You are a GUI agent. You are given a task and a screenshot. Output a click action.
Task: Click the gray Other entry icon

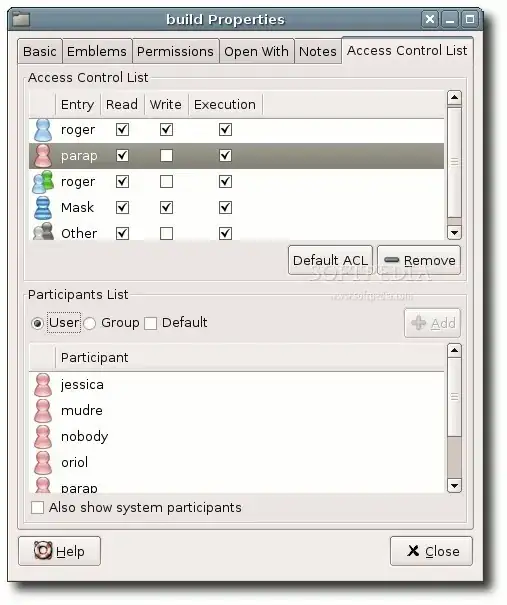[x=43, y=232]
